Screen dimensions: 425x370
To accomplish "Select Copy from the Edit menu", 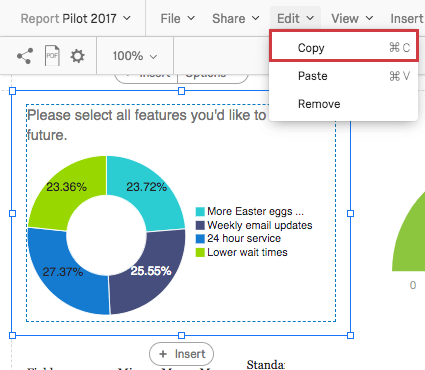I will click(344, 48).
